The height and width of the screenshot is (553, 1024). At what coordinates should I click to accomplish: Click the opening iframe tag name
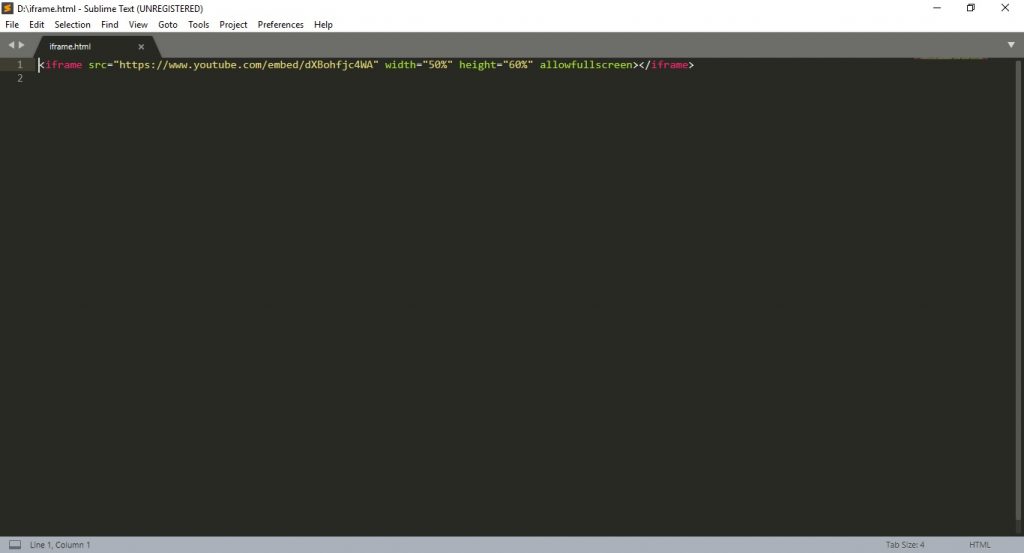(63, 65)
